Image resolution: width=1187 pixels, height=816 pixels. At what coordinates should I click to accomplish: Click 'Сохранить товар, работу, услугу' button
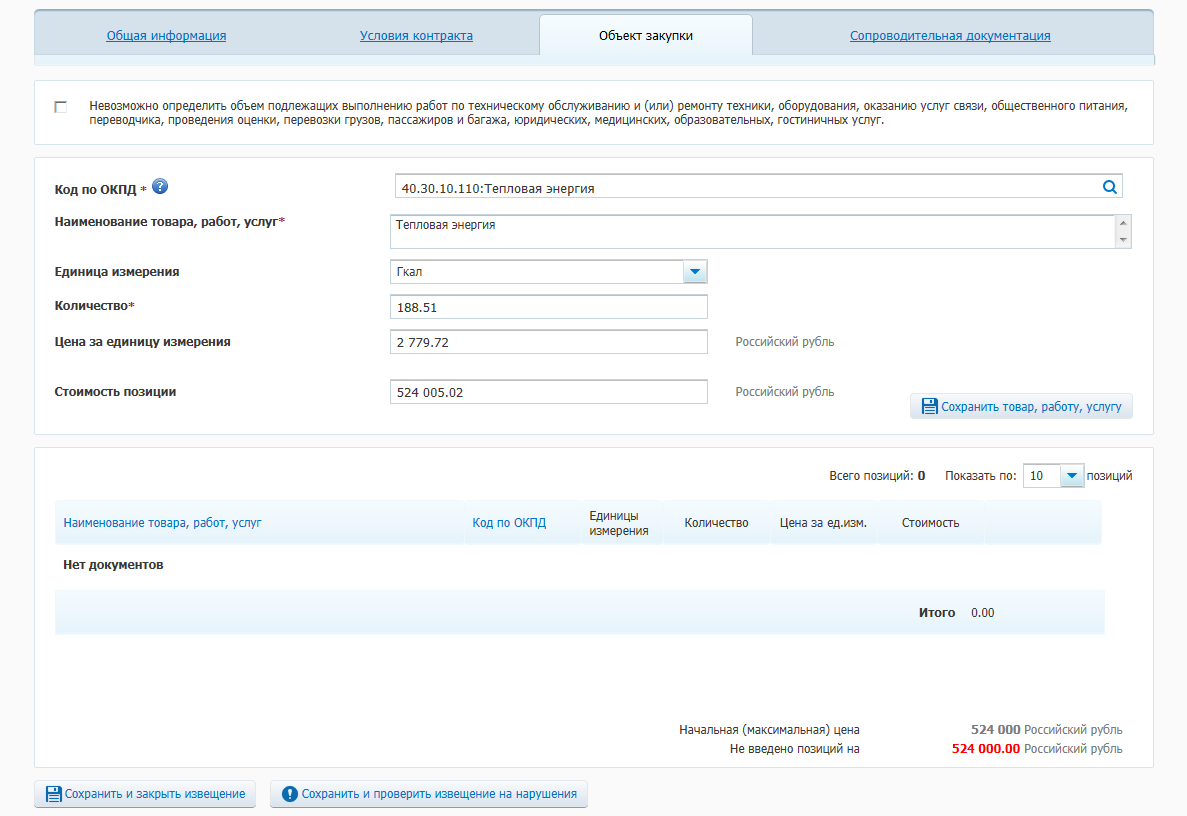(x=1021, y=406)
